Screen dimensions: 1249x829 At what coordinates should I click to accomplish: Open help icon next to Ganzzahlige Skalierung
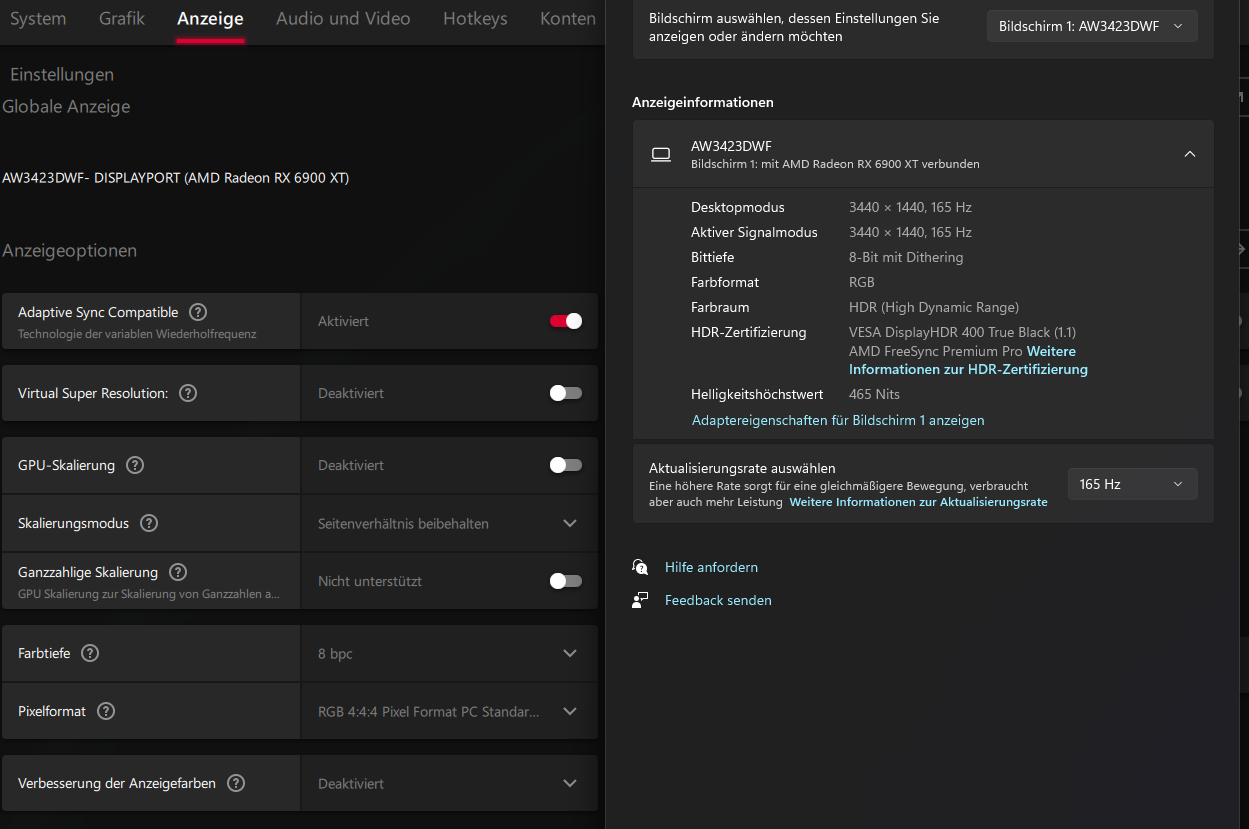pyautogui.click(x=178, y=572)
